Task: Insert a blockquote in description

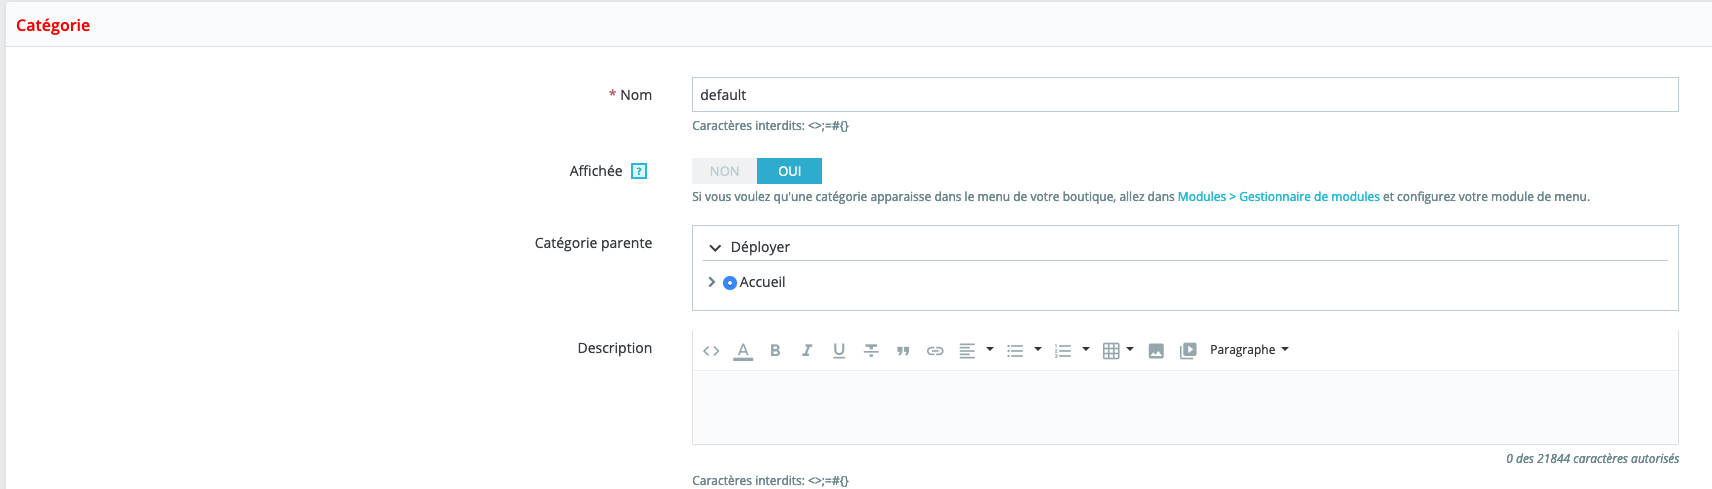Action: tap(903, 351)
